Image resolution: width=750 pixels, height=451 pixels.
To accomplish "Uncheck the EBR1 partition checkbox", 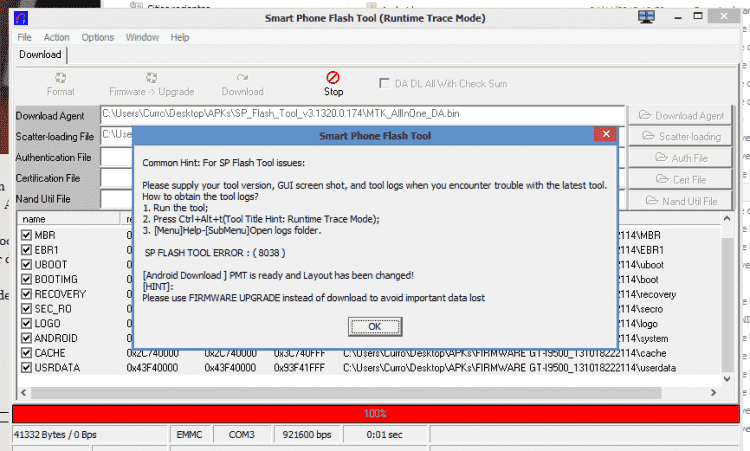I will [x=26, y=250].
